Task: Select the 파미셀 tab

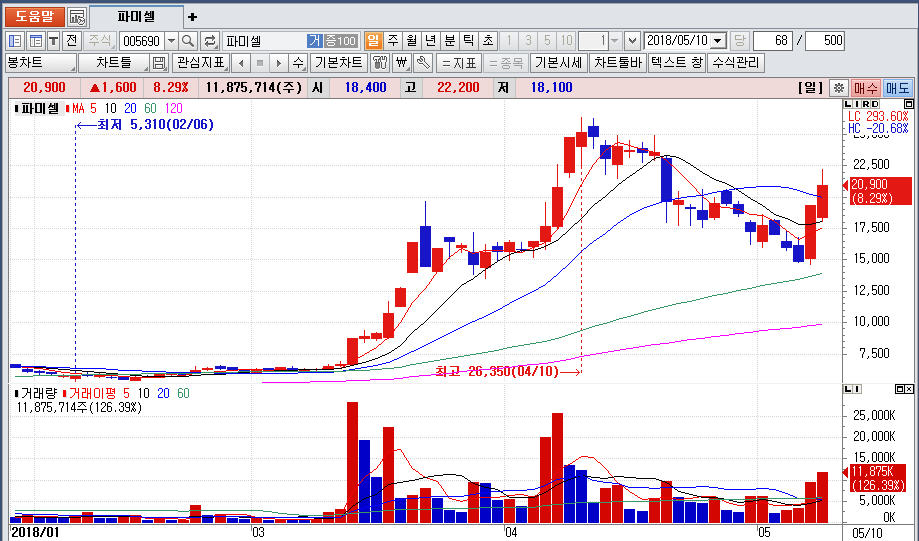Action: click(x=137, y=17)
